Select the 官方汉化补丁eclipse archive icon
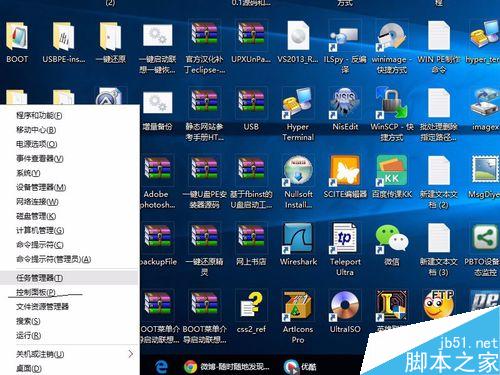The height and width of the screenshot is (375, 500). click(204, 35)
